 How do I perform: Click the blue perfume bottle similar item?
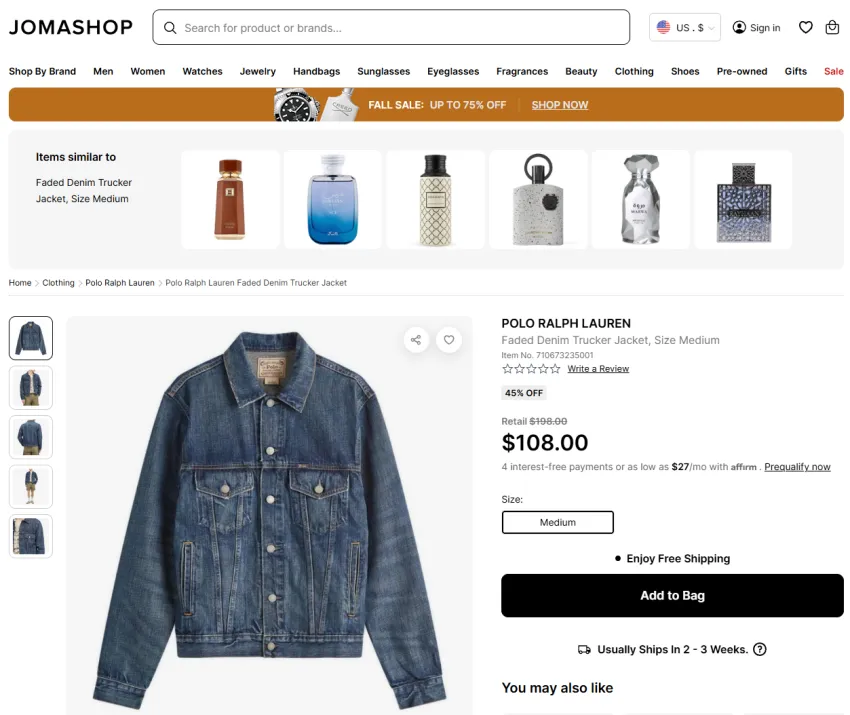point(332,199)
